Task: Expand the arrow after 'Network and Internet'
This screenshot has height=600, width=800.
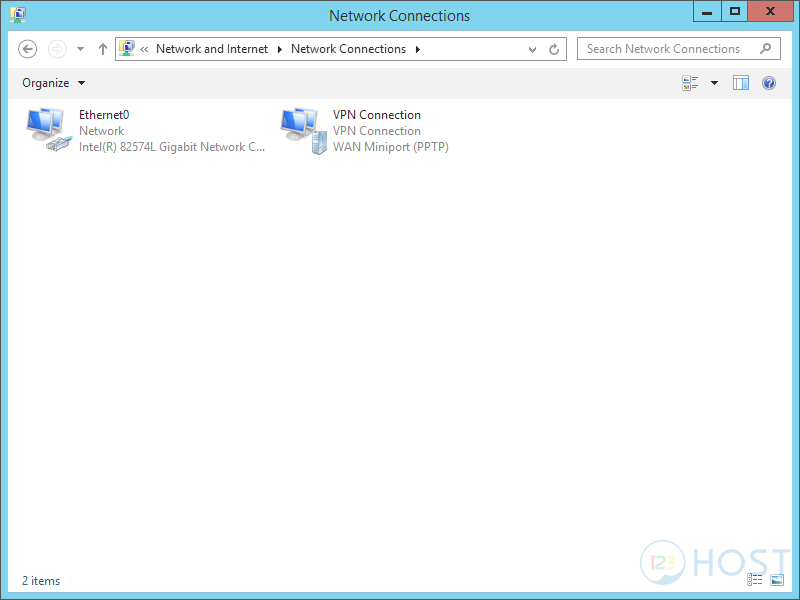Action: pos(280,49)
